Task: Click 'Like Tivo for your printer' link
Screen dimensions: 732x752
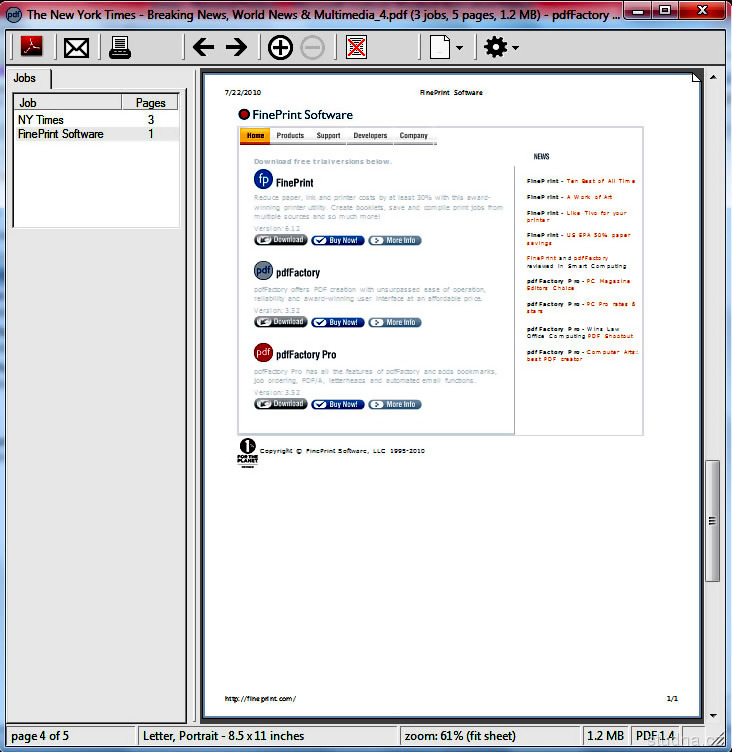Action: tap(577, 216)
